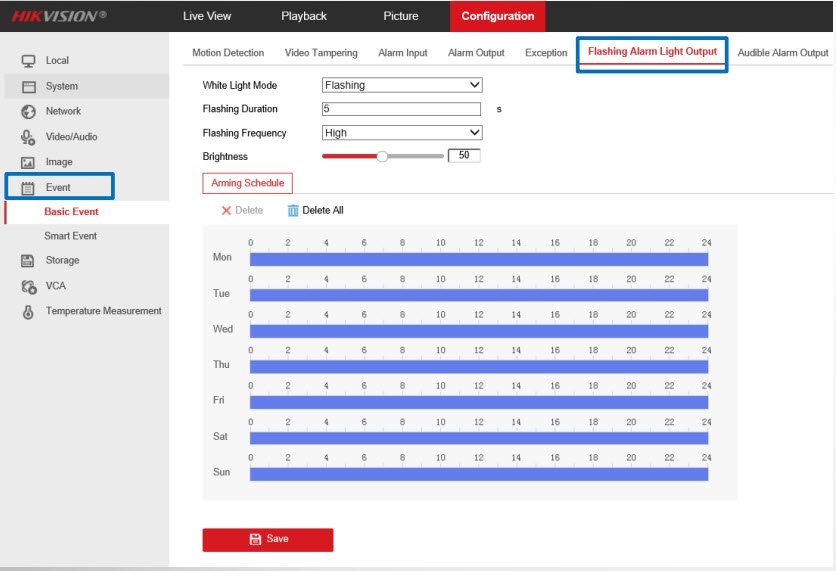Click the Arming Schedule button

coord(247,183)
